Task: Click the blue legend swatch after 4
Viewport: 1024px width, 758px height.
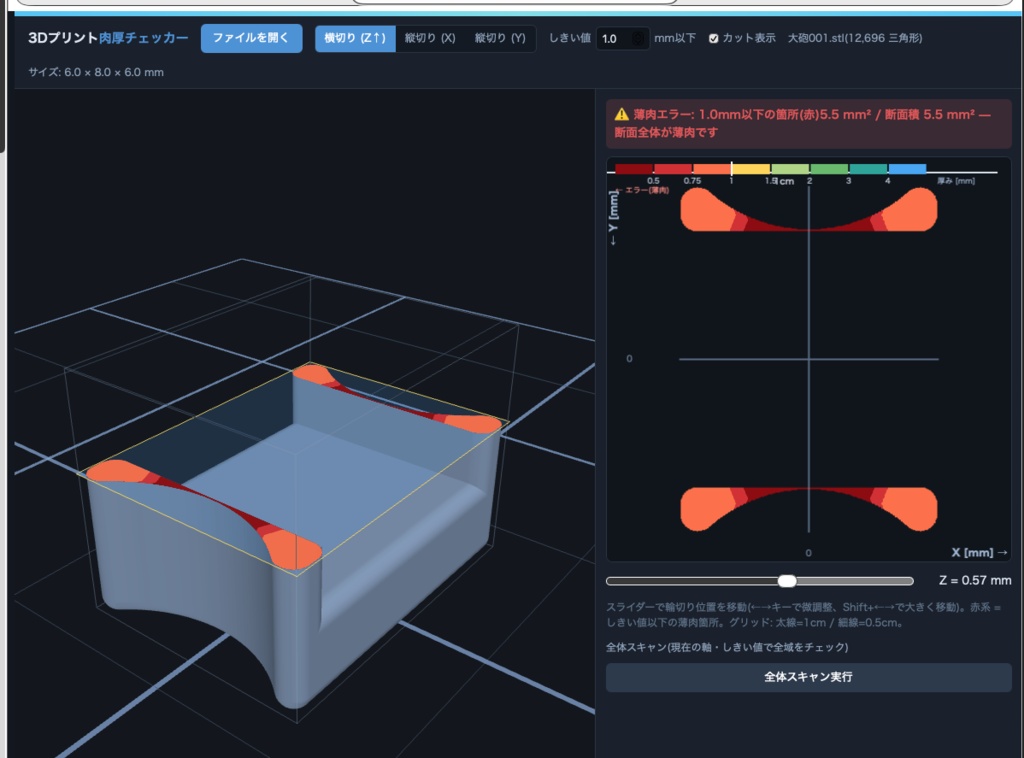Action: click(907, 168)
